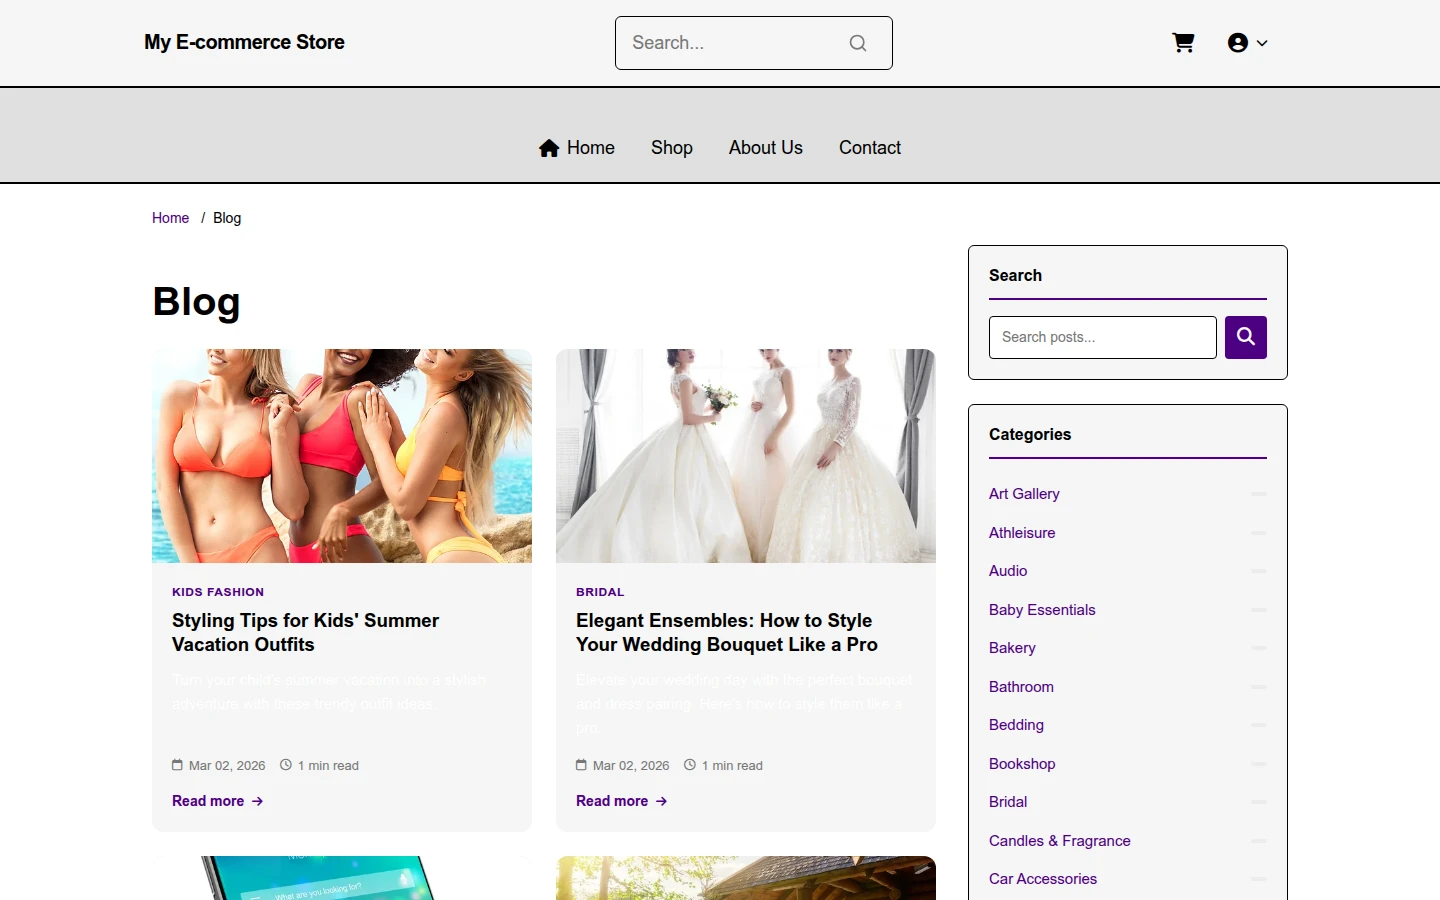
Task: Open Styling Tips for Kids' Summer title
Action: [306, 633]
